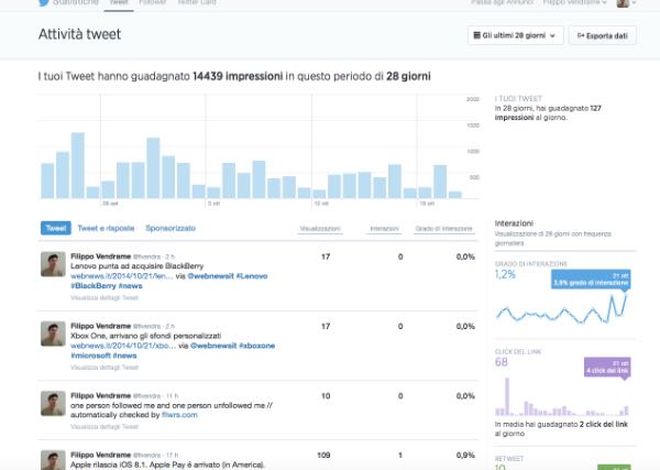Click author name on the Apple iOS 8.1 tweet

(101, 455)
